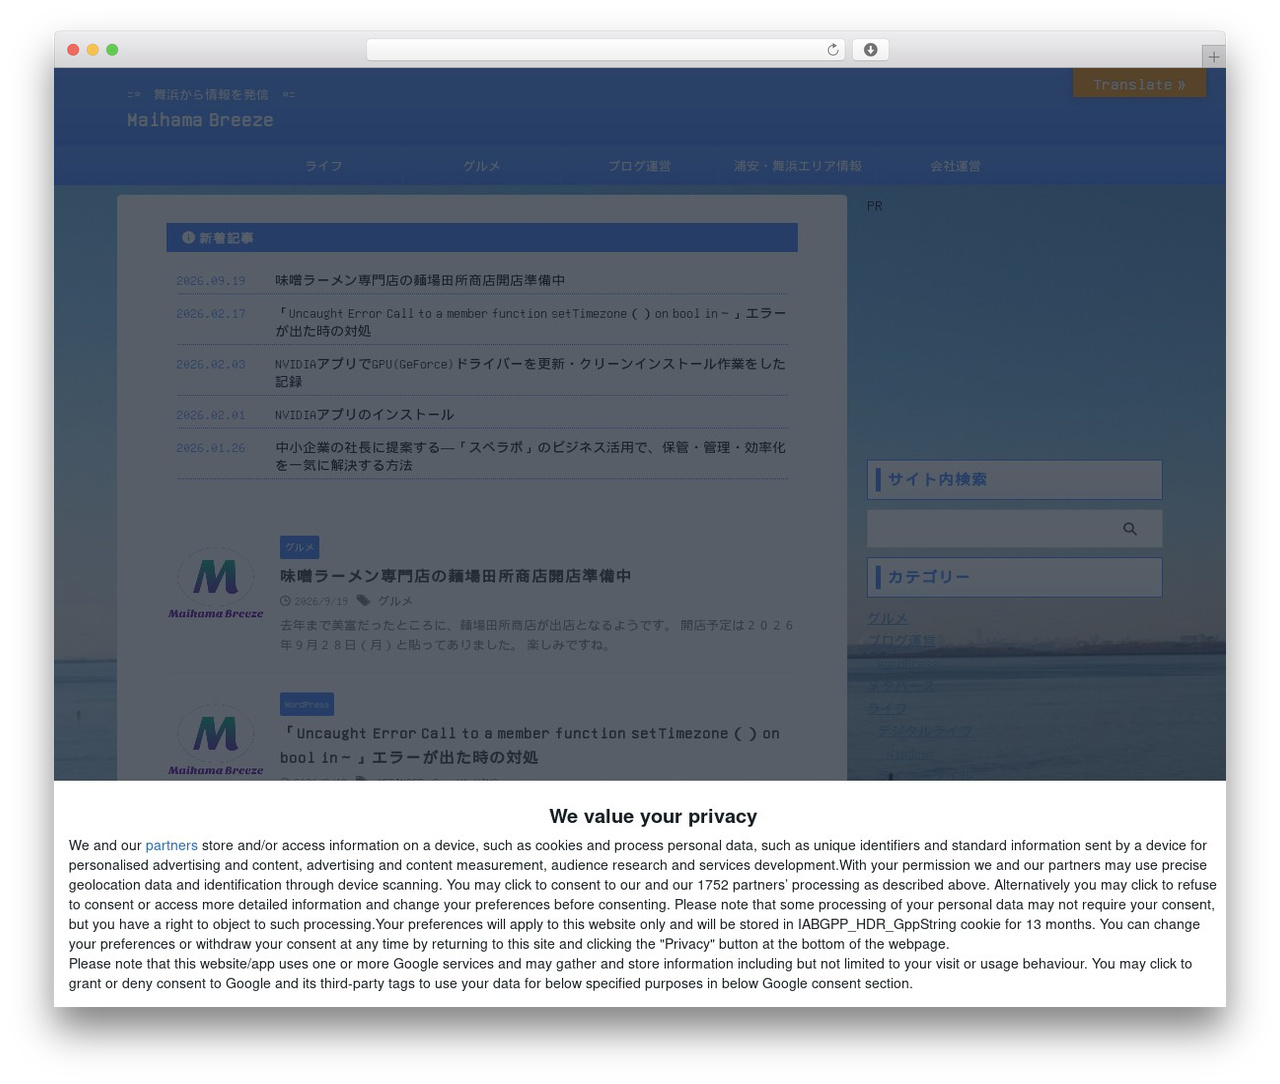Open Uncaught Error setTimezone entry in 新着記事
Image resolution: width=1280 pixels, height=1084 pixels.
(x=530, y=322)
